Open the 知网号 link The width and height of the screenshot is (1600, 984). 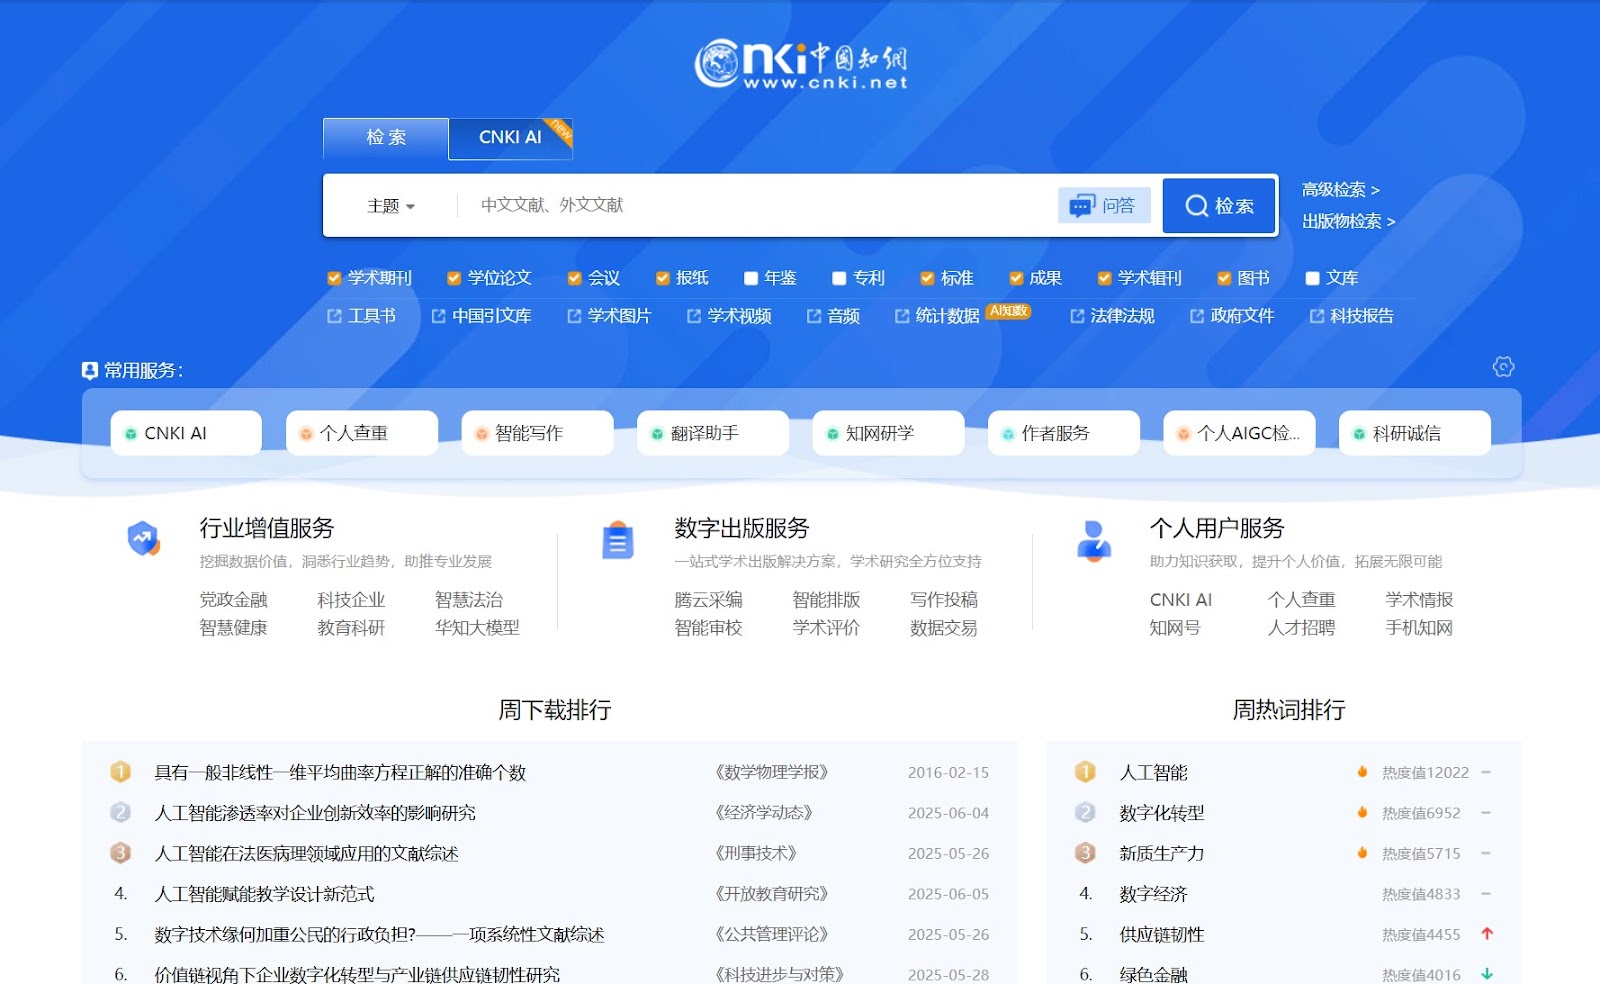(1175, 628)
